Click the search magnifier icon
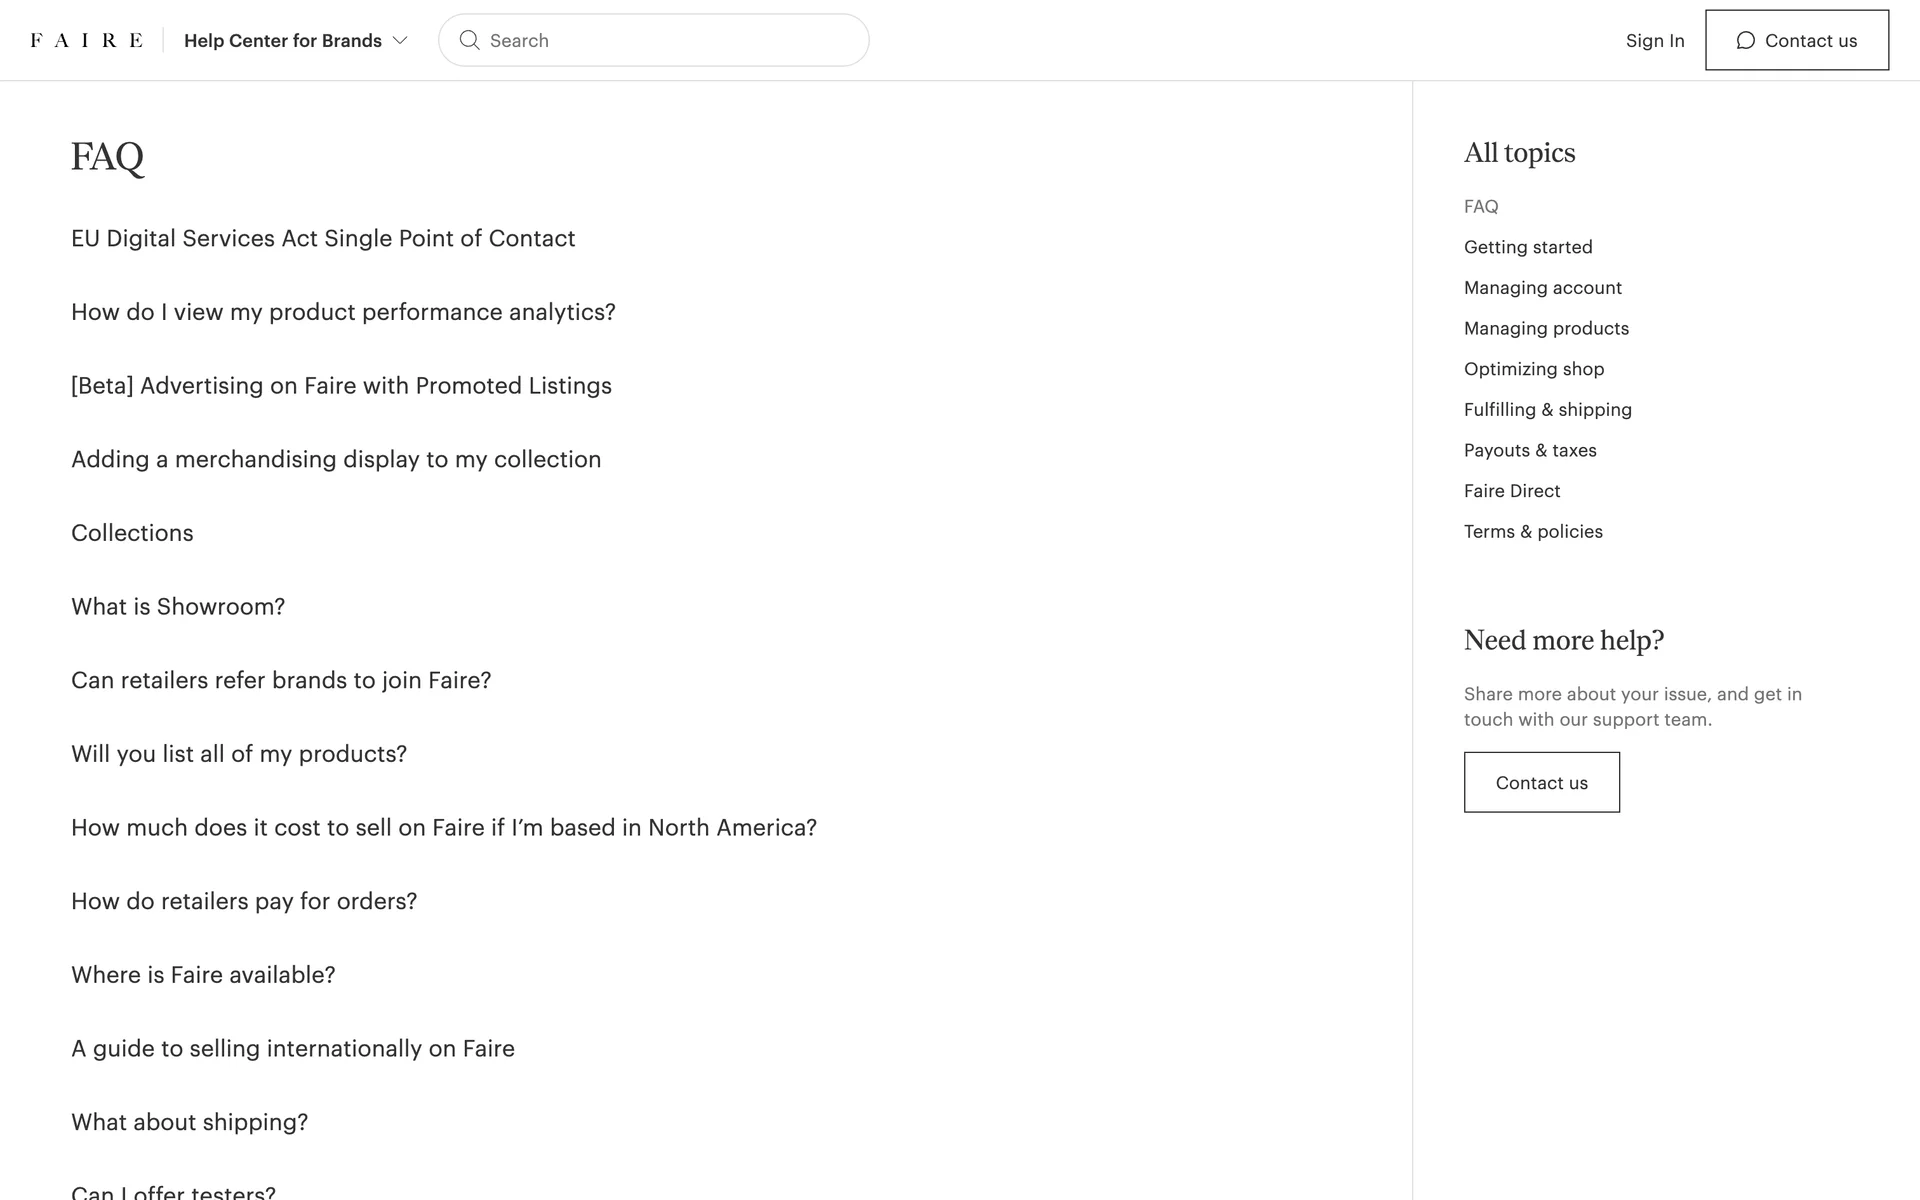Image resolution: width=1920 pixels, height=1200 pixels. [x=469, y=40]
